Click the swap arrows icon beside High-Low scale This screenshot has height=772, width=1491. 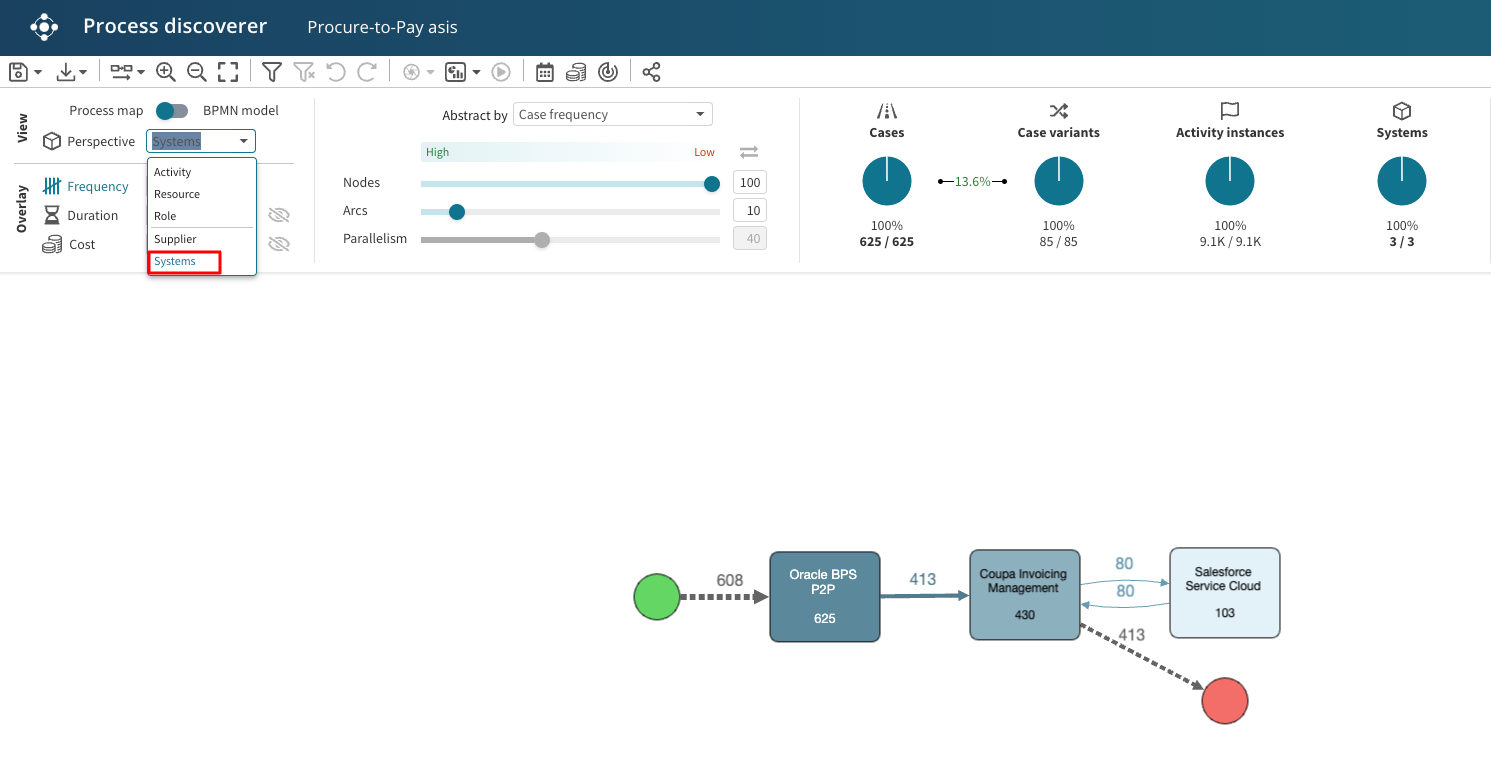tap(749, 152)
